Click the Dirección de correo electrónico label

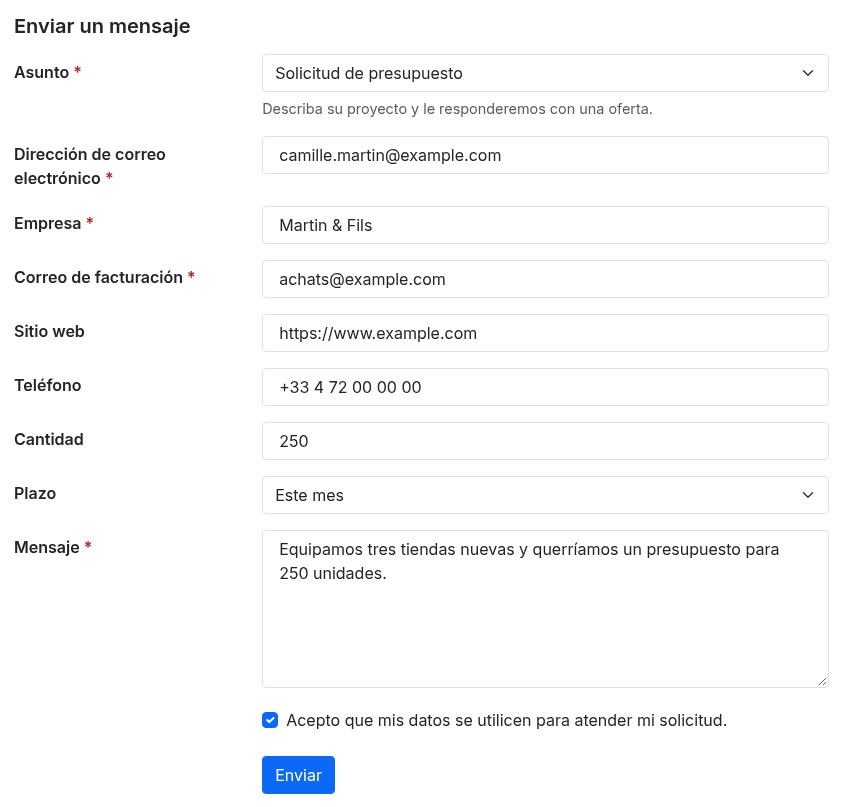(90, 166)
